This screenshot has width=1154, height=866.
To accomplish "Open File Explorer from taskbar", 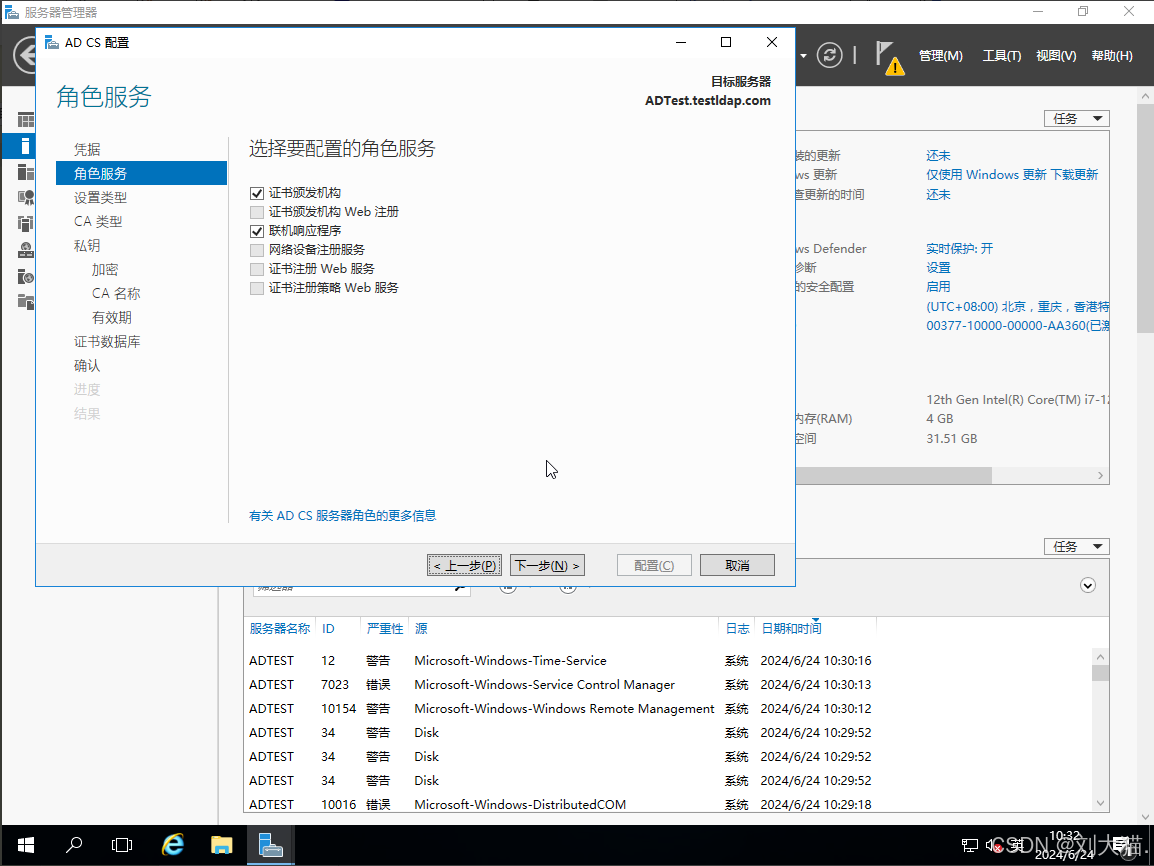I will [x=222, y=845].
